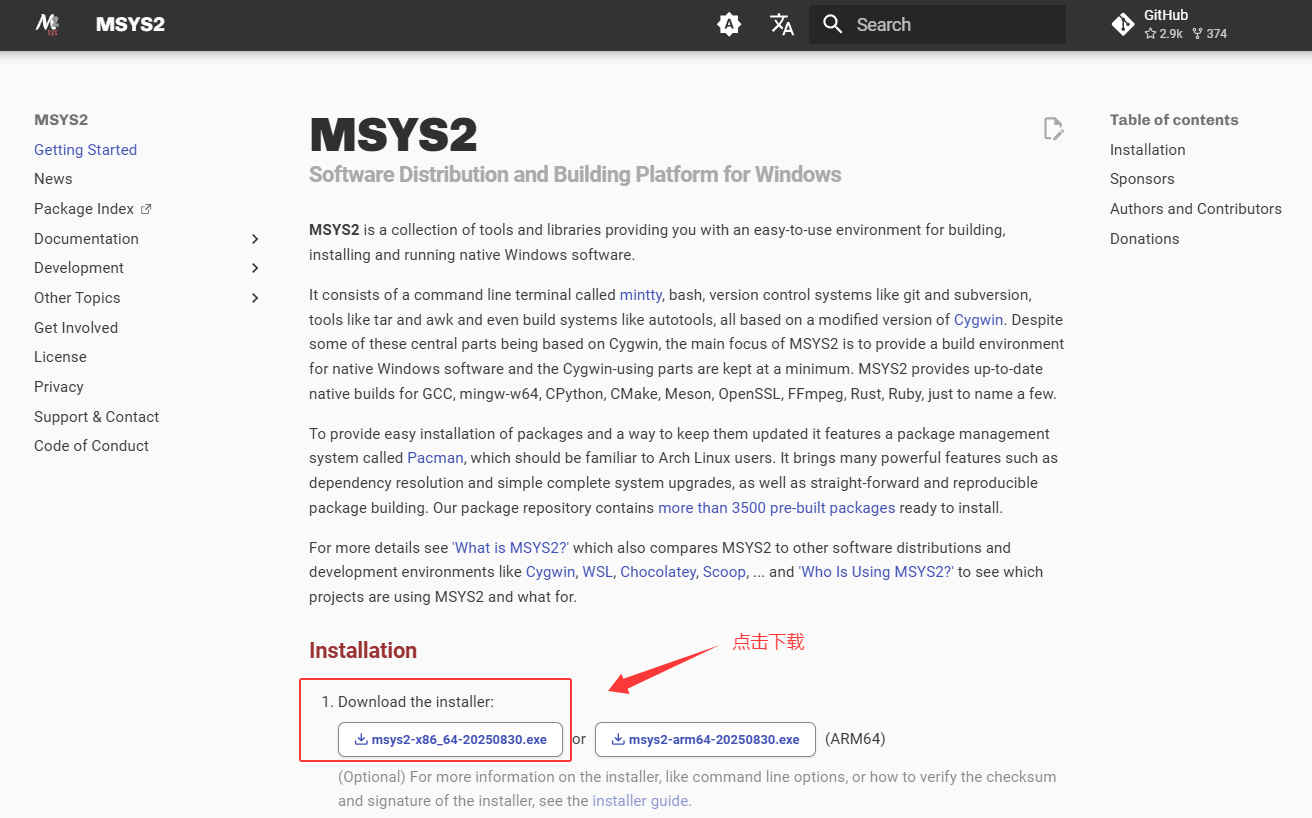The height and width of the screenshot is (818, 1312).
Task: Open the News page from the sidebar
Action: 53,178
